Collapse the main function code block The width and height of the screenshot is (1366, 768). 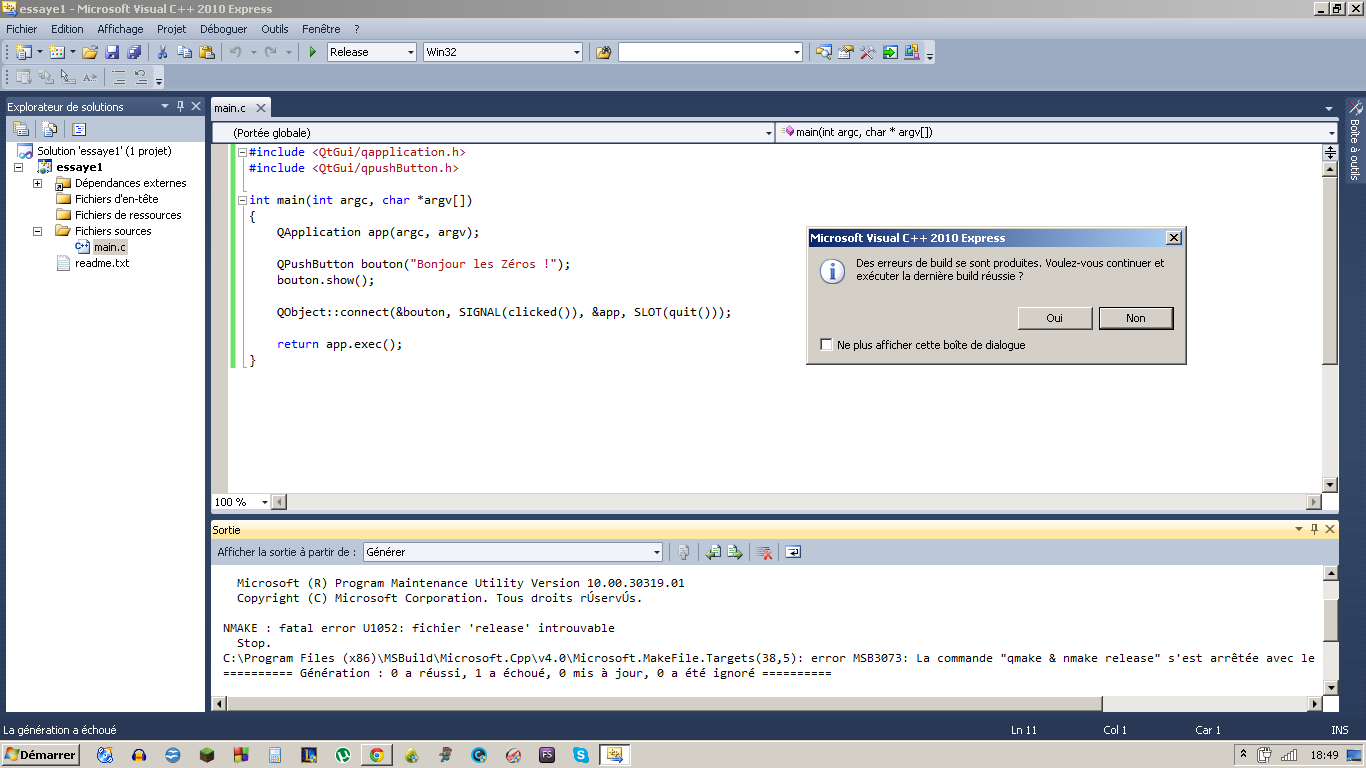pyautogui.click(x=241, y=200)
